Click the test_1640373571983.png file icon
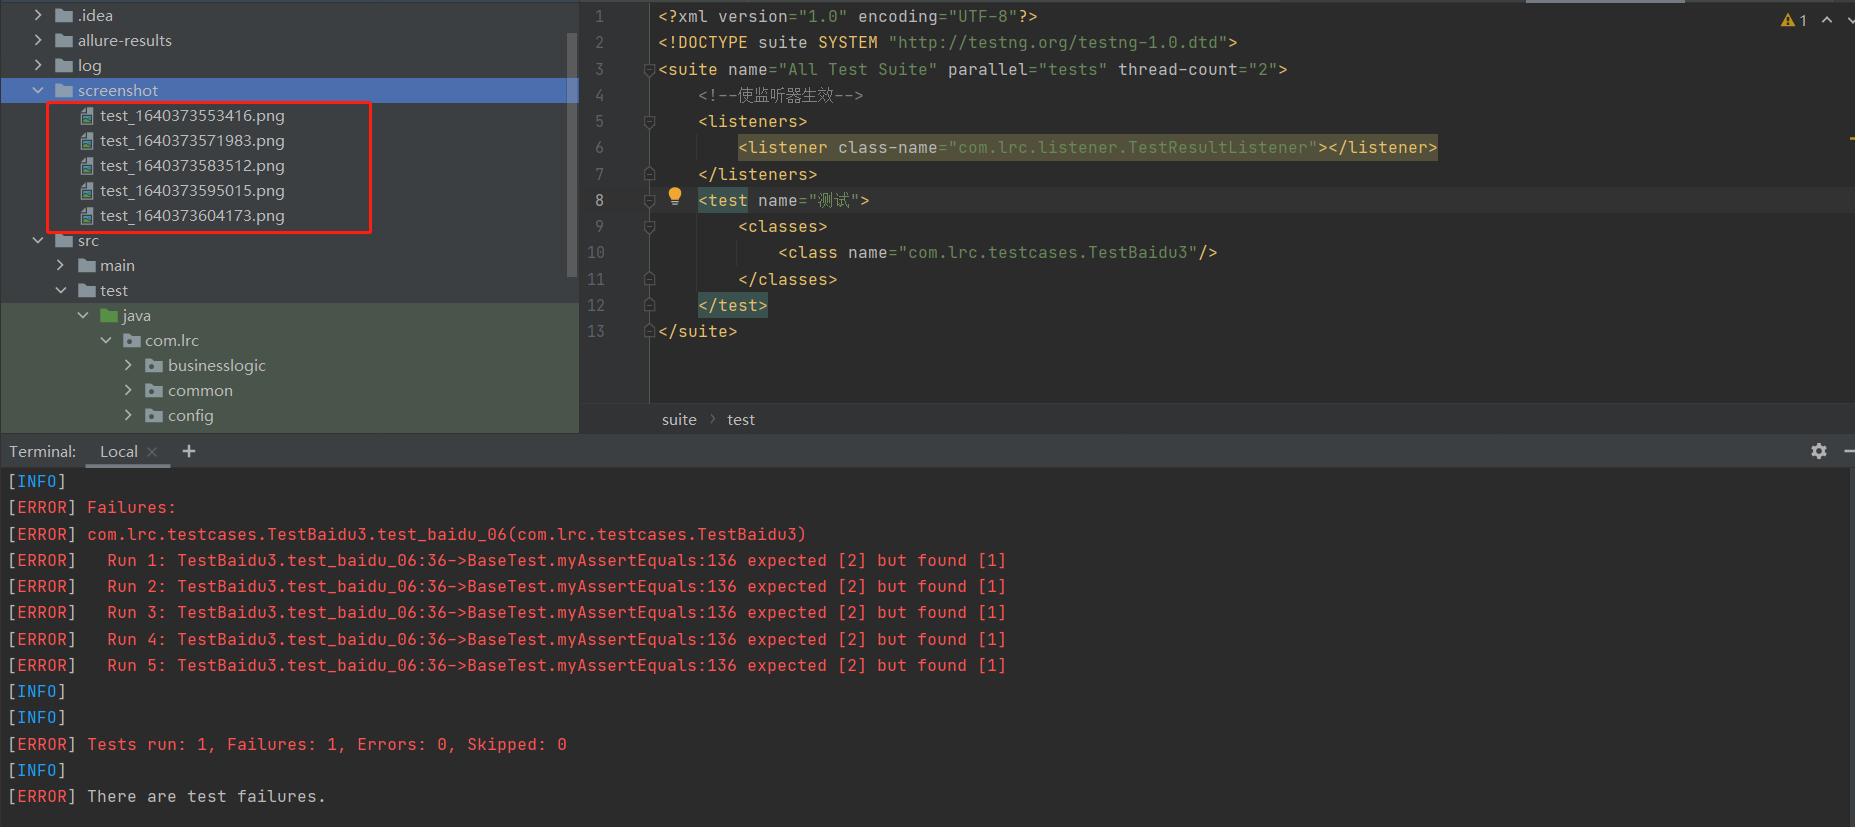The image size is (1855, 827). coord(87,141)
